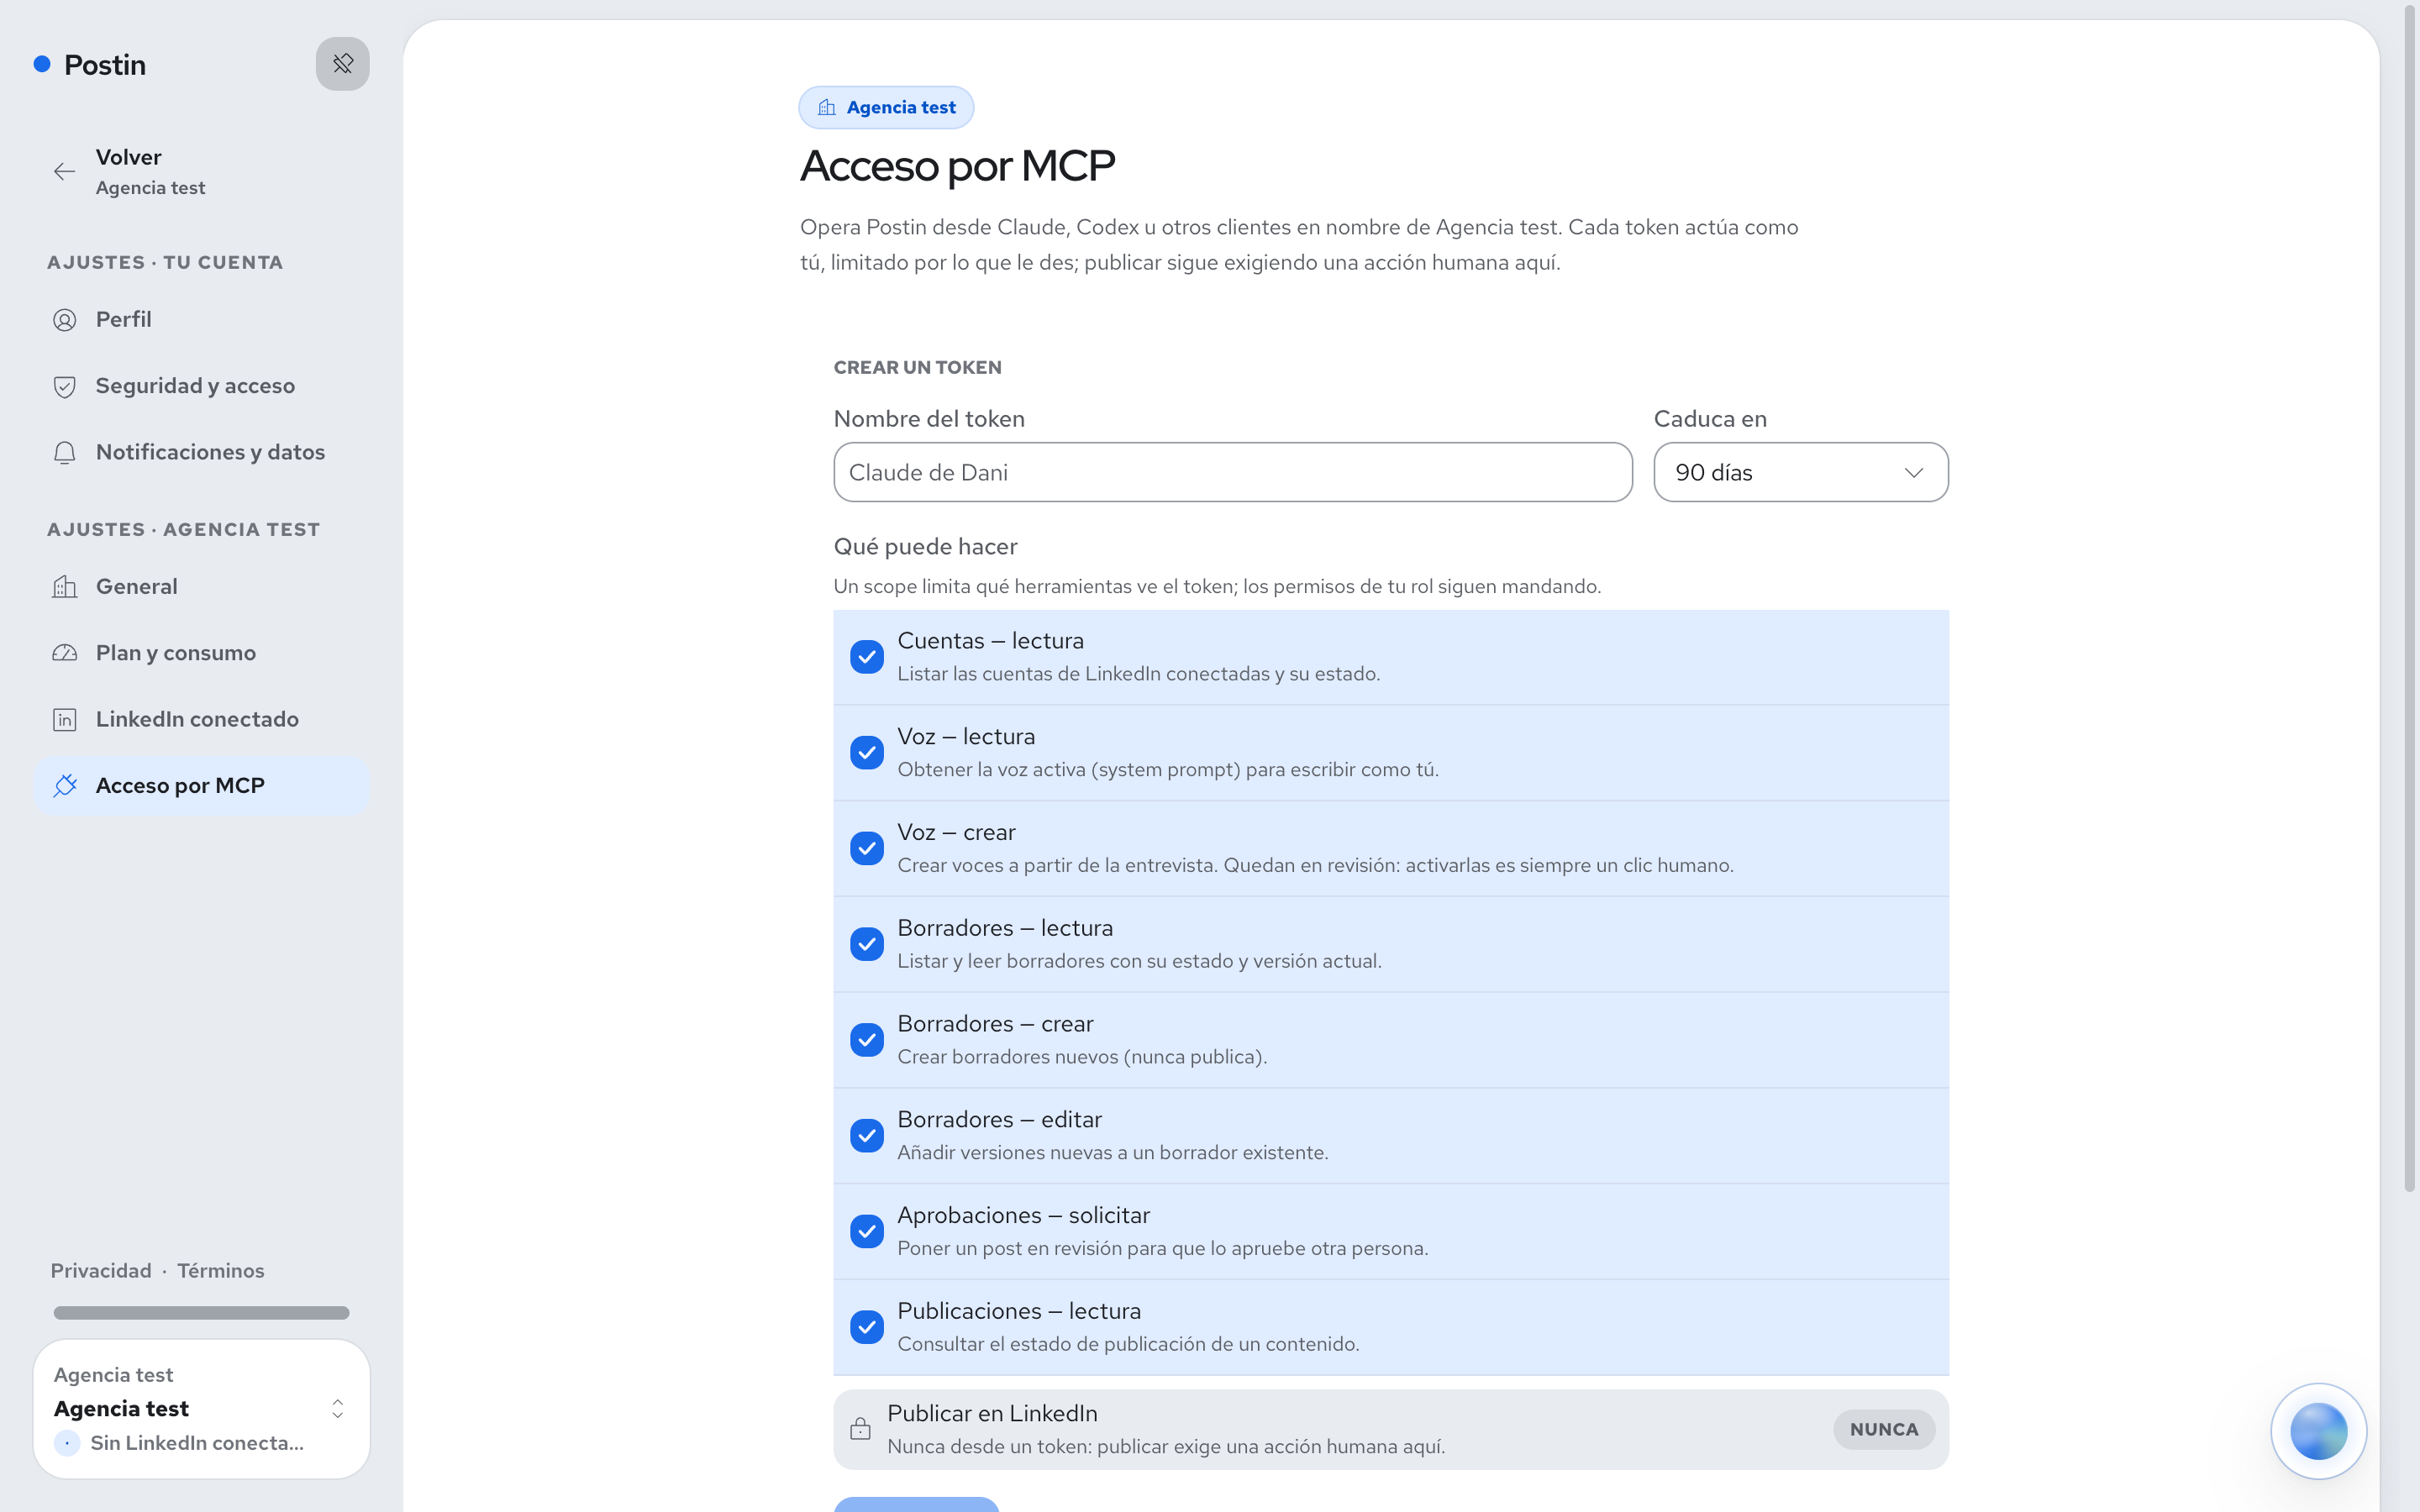2420x1512 pixels.
Task: Disable Borradores – editar scope
Action: point(867,1136)
